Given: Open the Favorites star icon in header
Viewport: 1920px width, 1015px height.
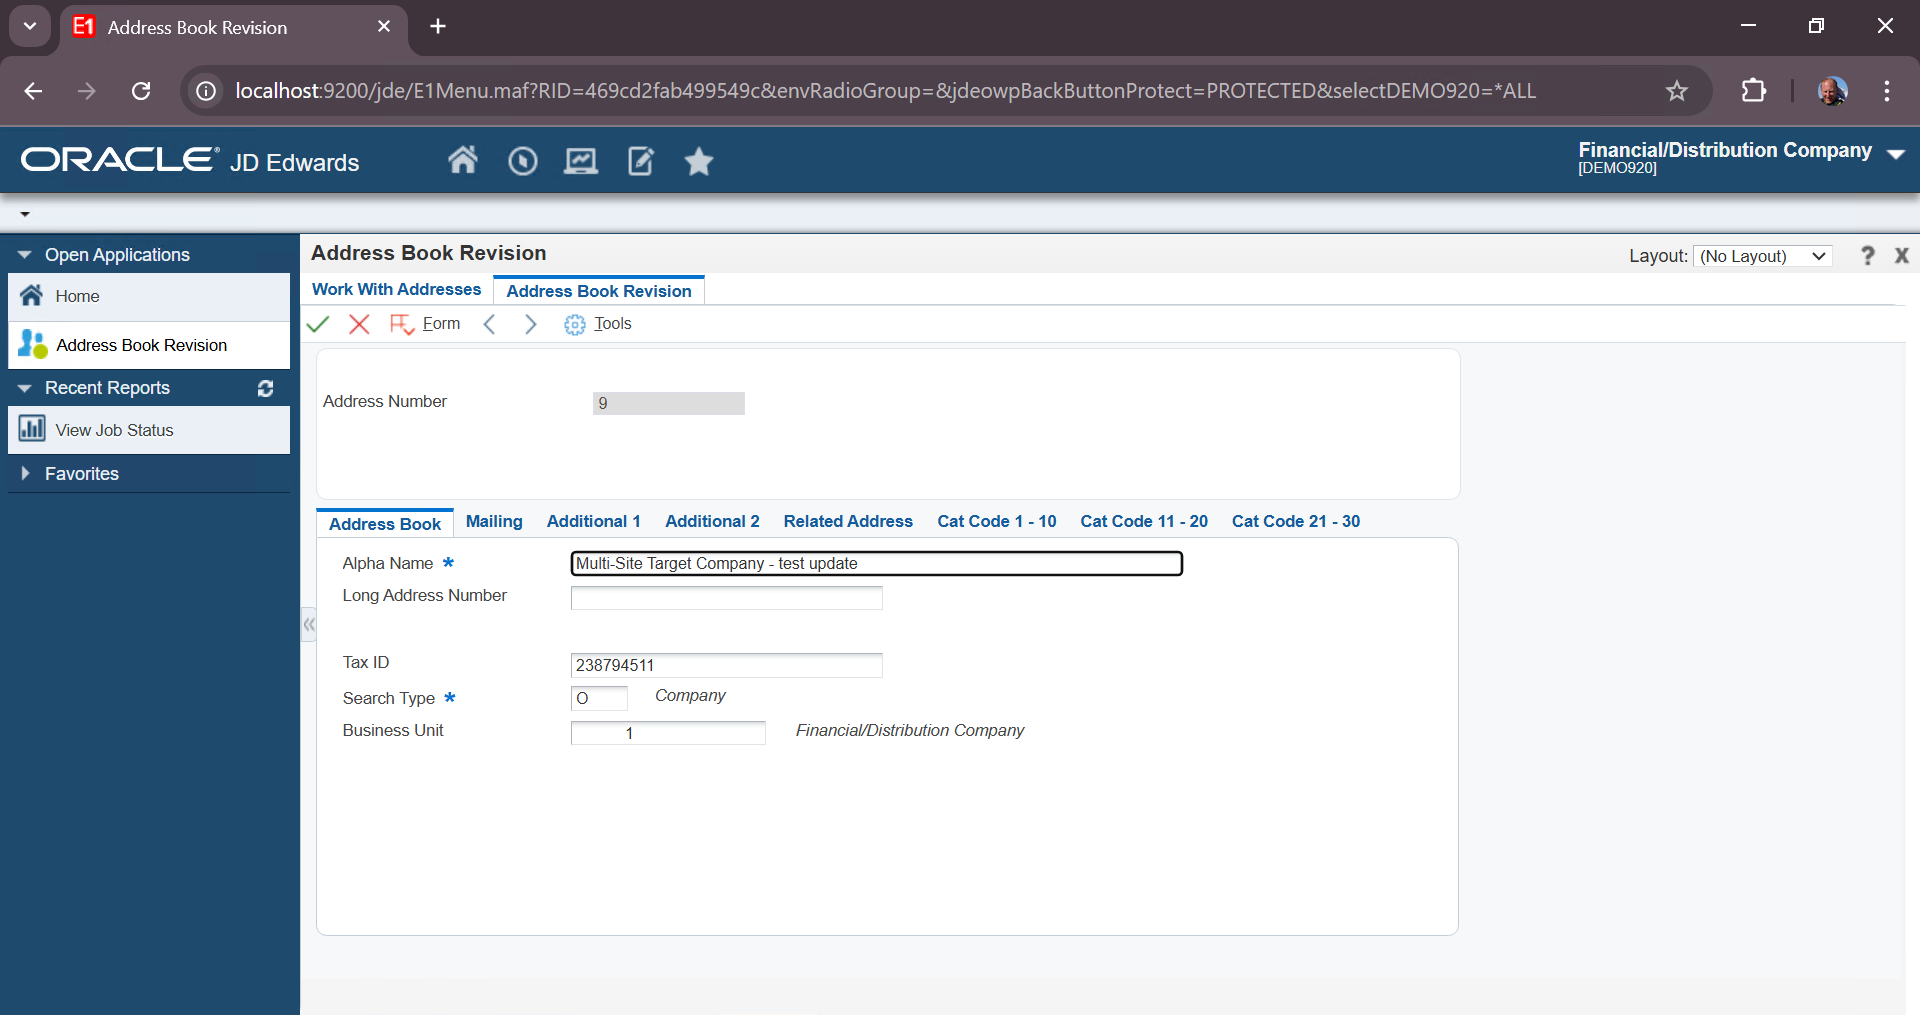Looking at the screenshot, I should point(698,161).
